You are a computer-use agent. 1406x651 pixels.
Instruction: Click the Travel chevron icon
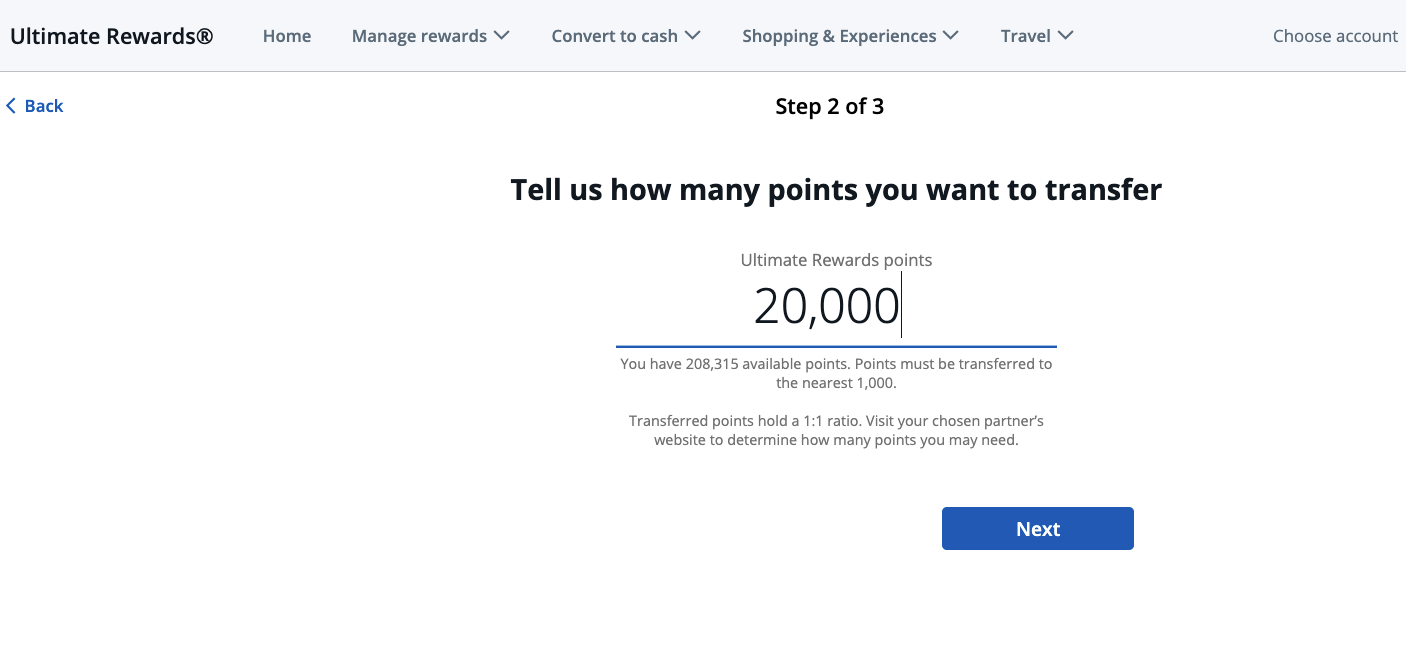coord(1065,35)
